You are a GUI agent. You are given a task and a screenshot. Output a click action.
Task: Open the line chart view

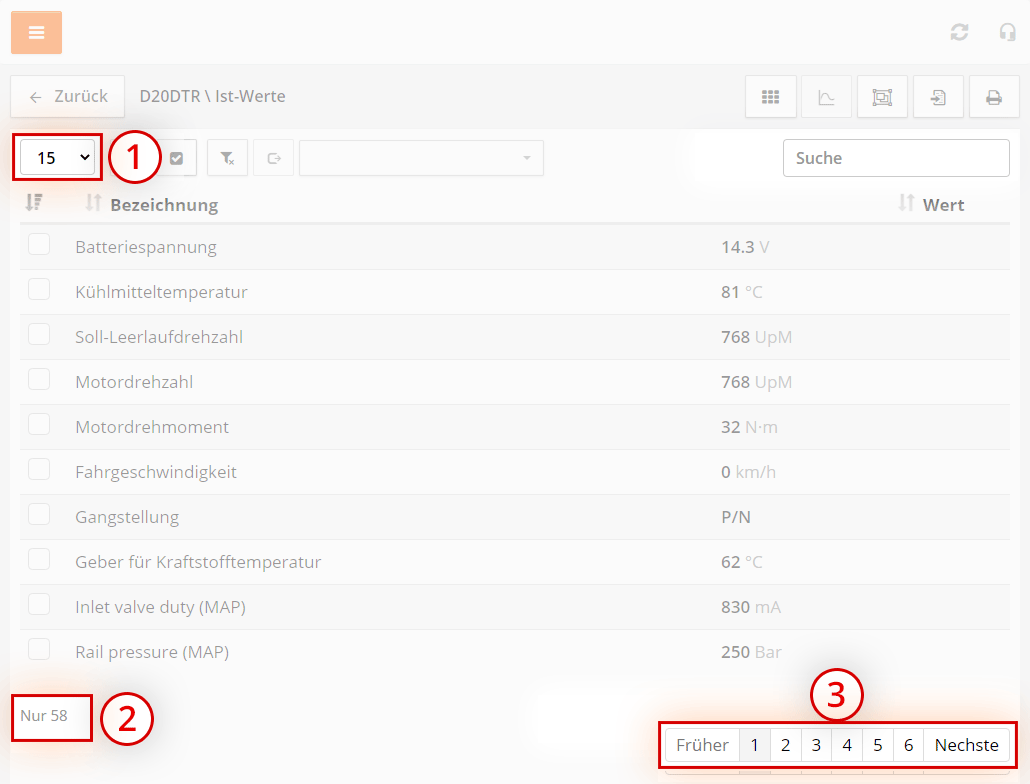click(826, 97)
